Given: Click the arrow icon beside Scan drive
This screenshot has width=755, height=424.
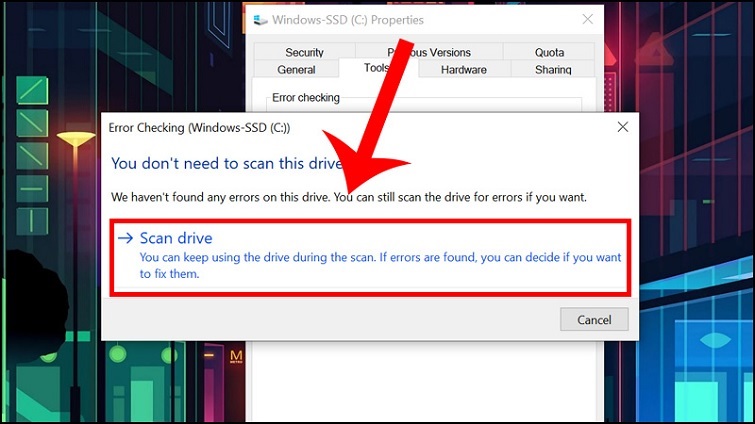Looking at the screenshot, I should tap(125, 238).
